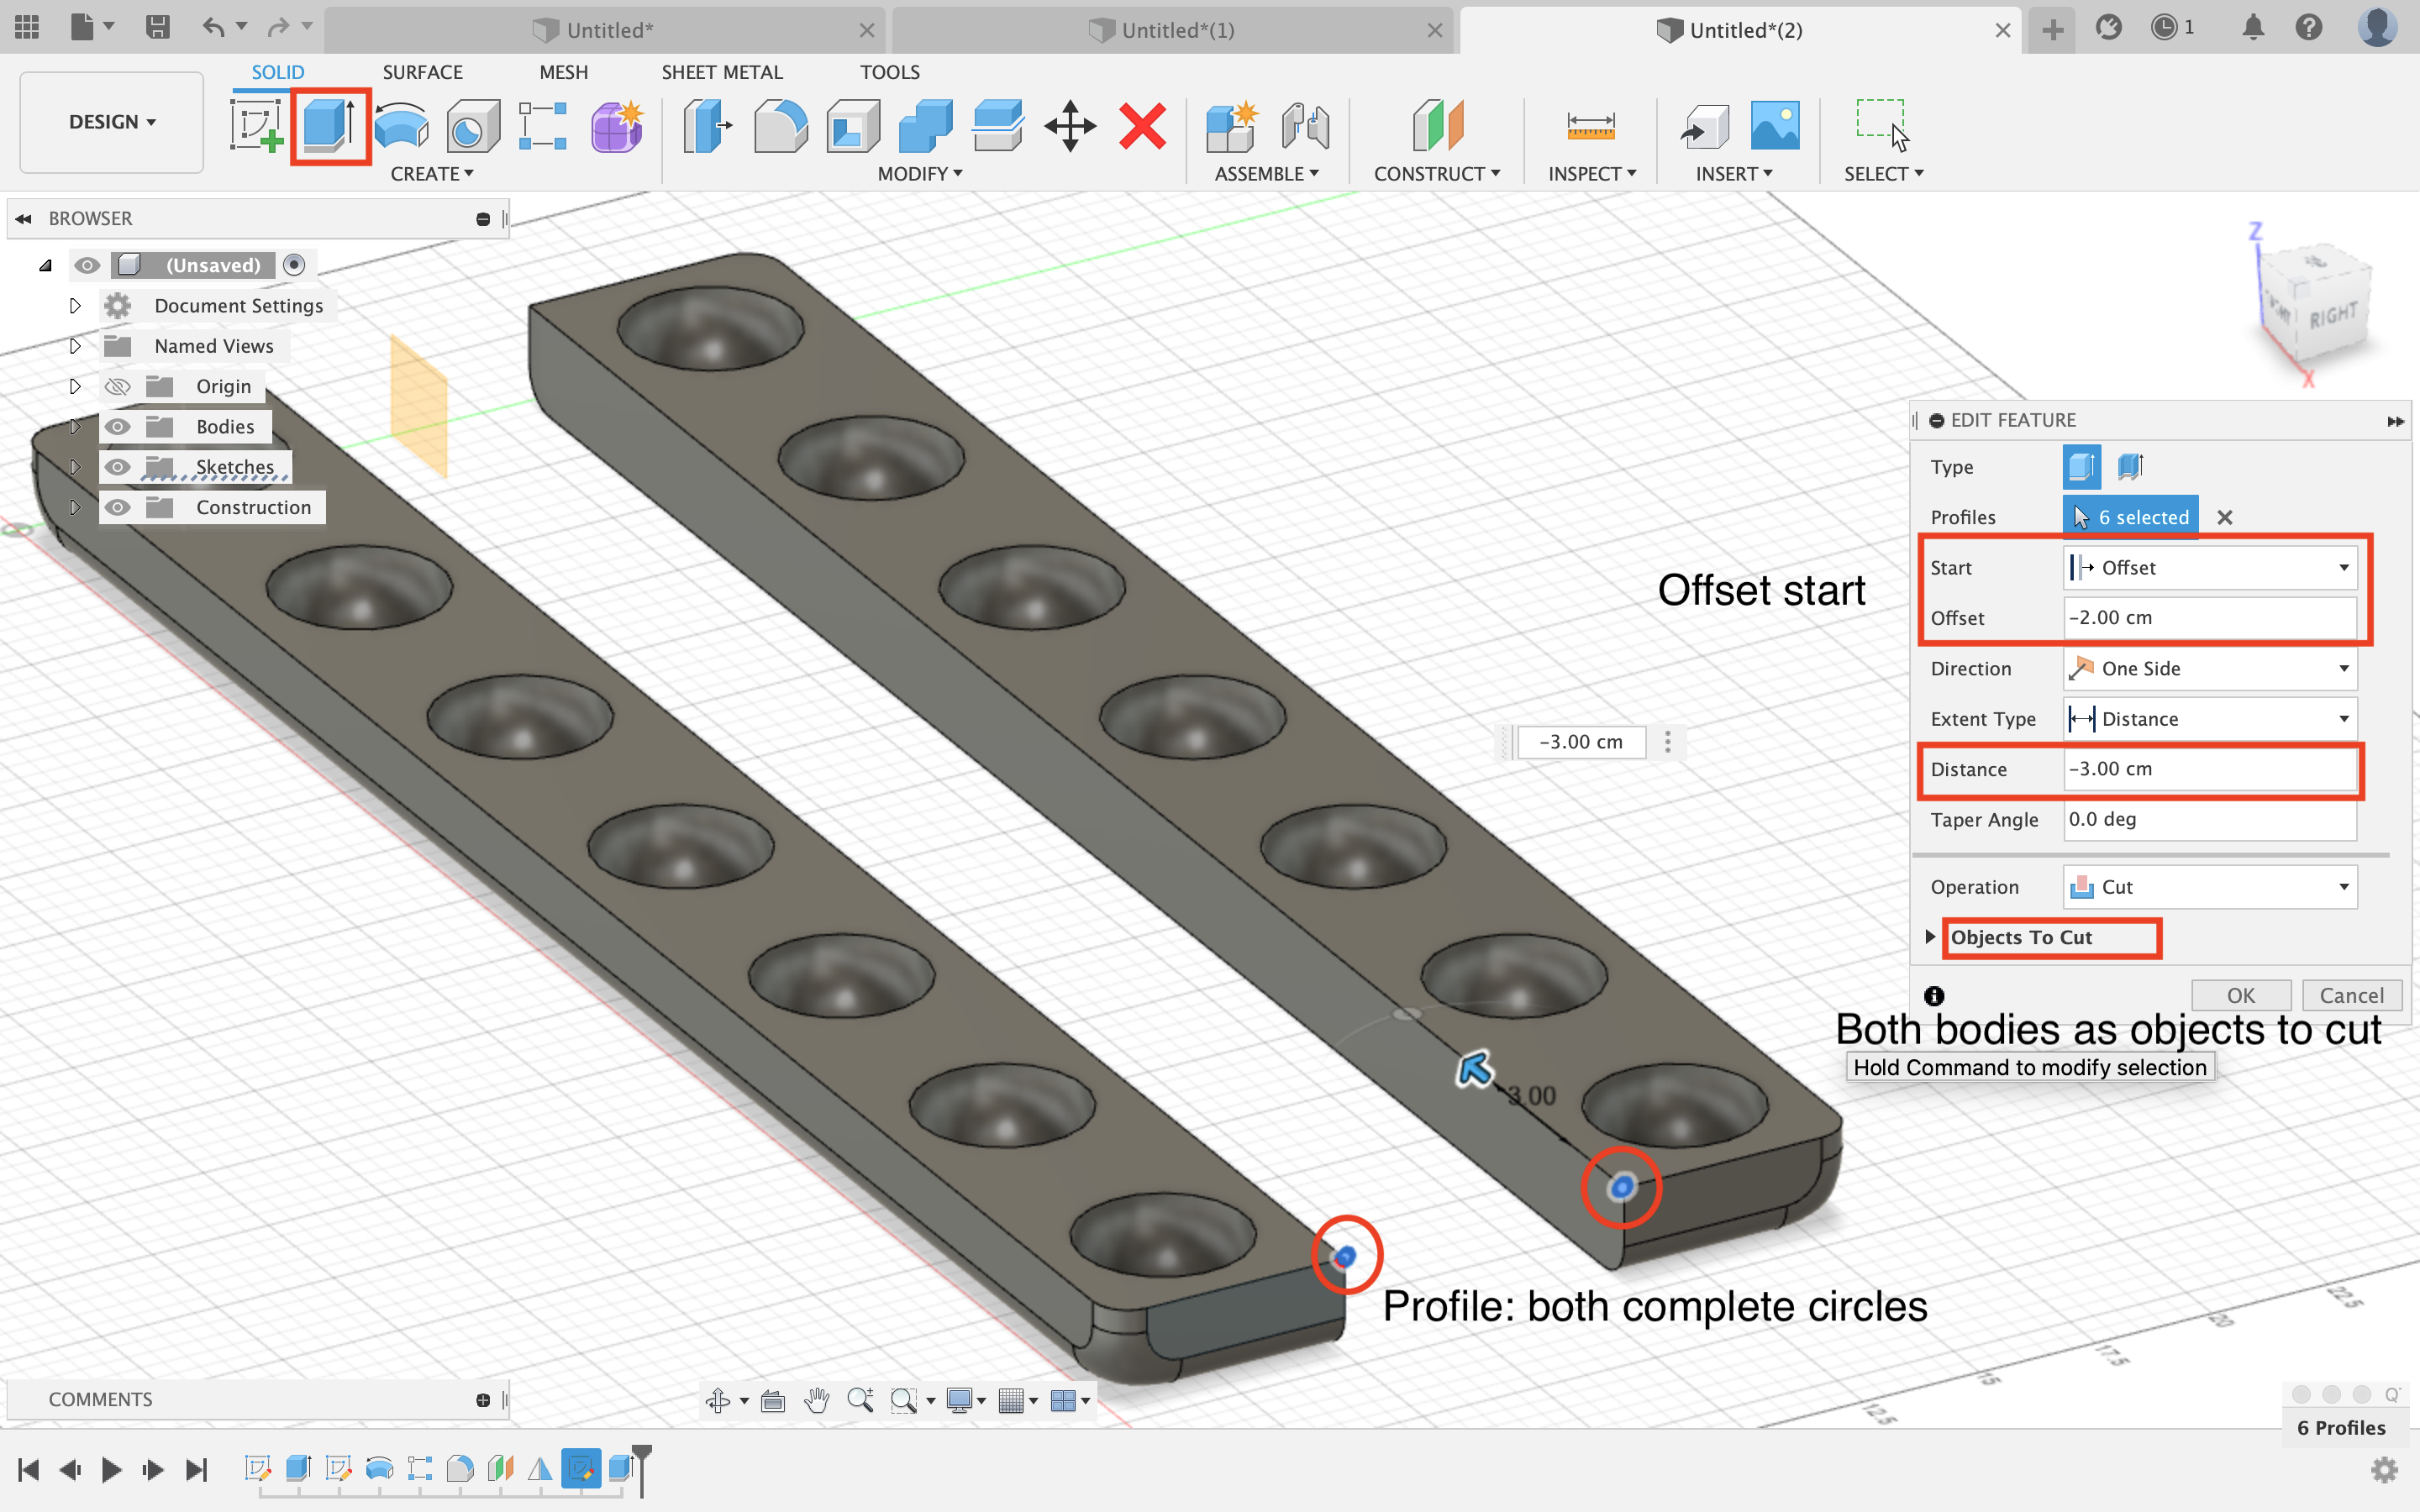This screenshot has width=2420, height=1512.
Task: Click the Thin Extrude type icon
Action: click(x=2130, y=466)
